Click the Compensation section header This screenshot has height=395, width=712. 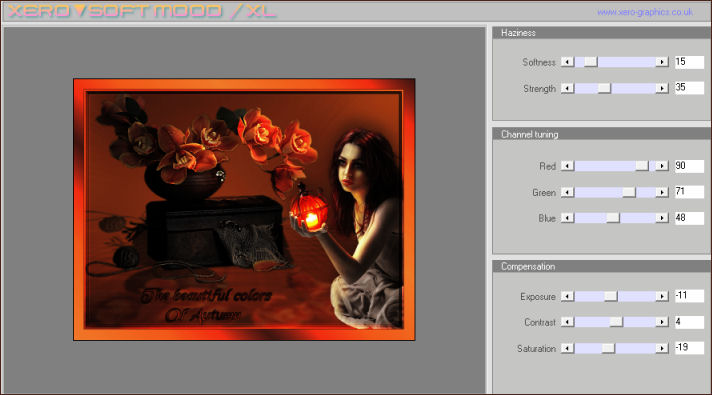pos(601,267)
